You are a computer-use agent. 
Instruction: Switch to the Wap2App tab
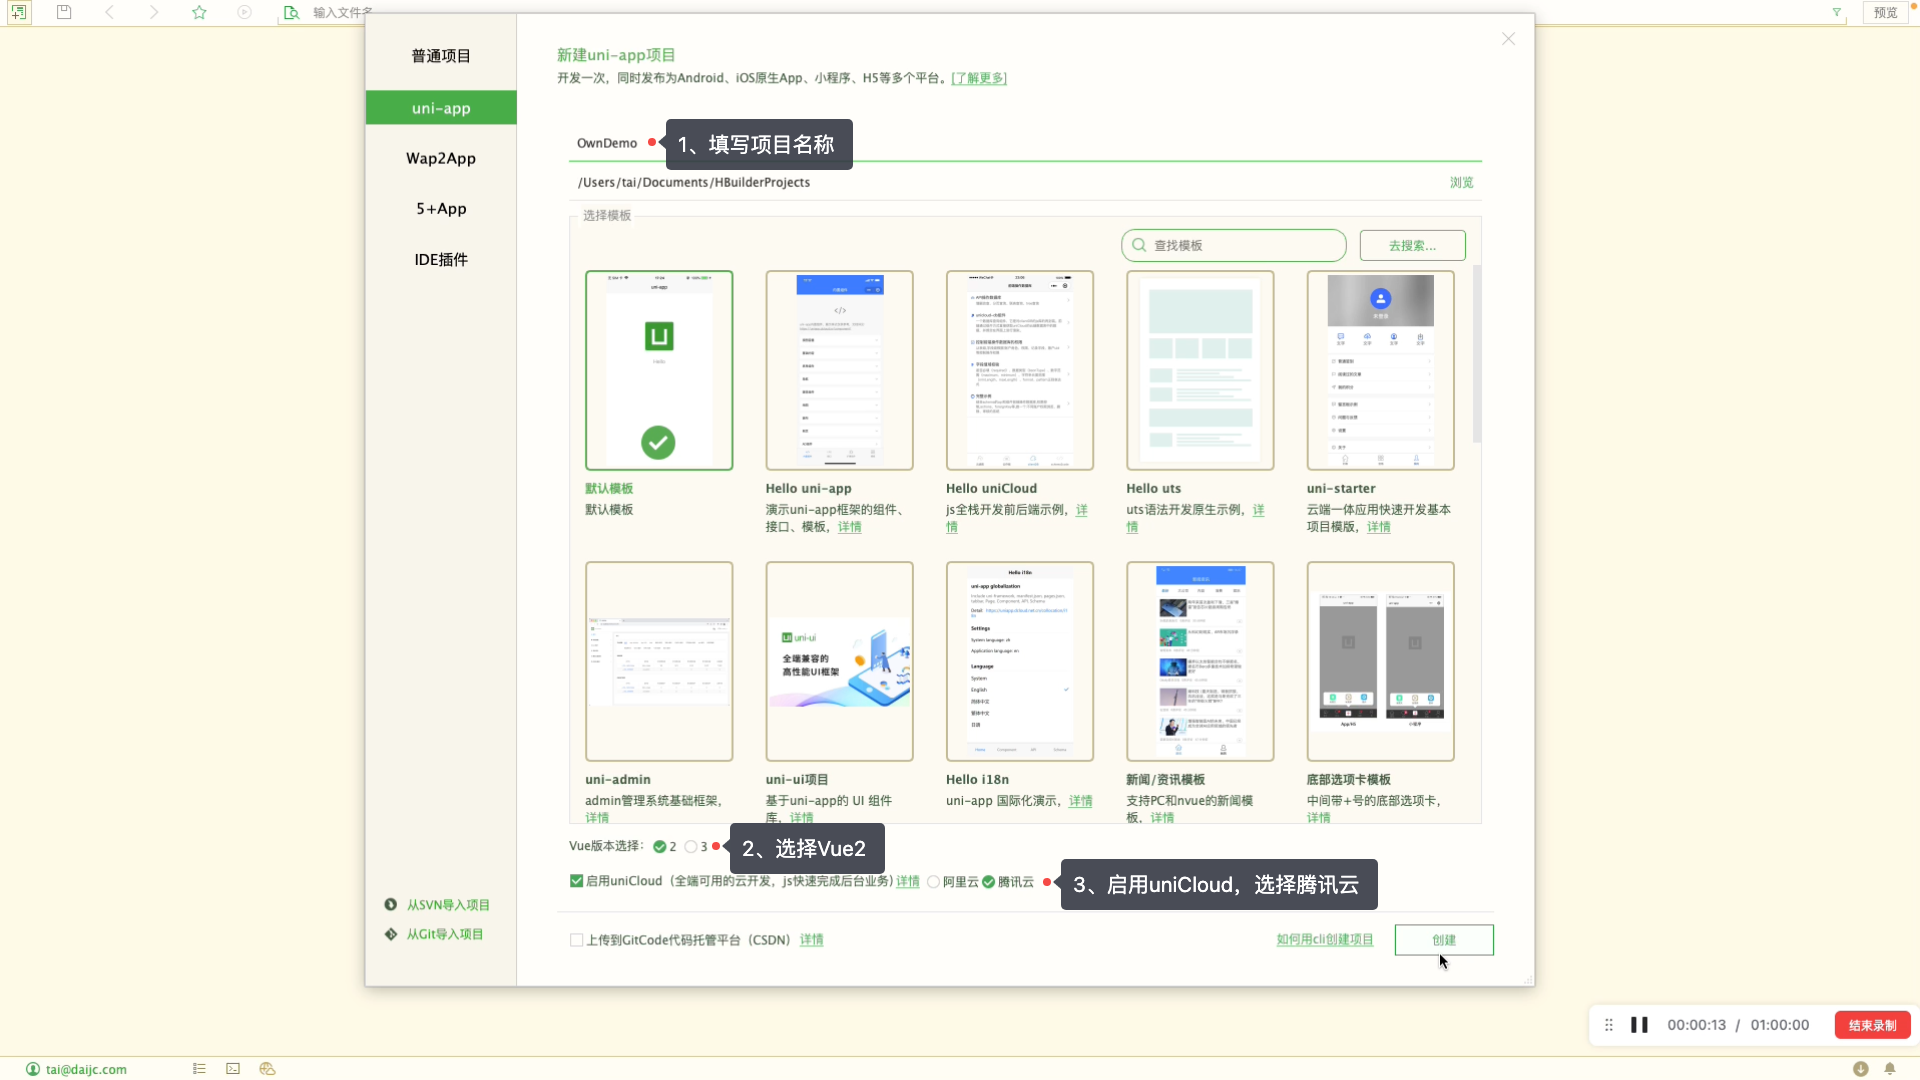(441, 158)
